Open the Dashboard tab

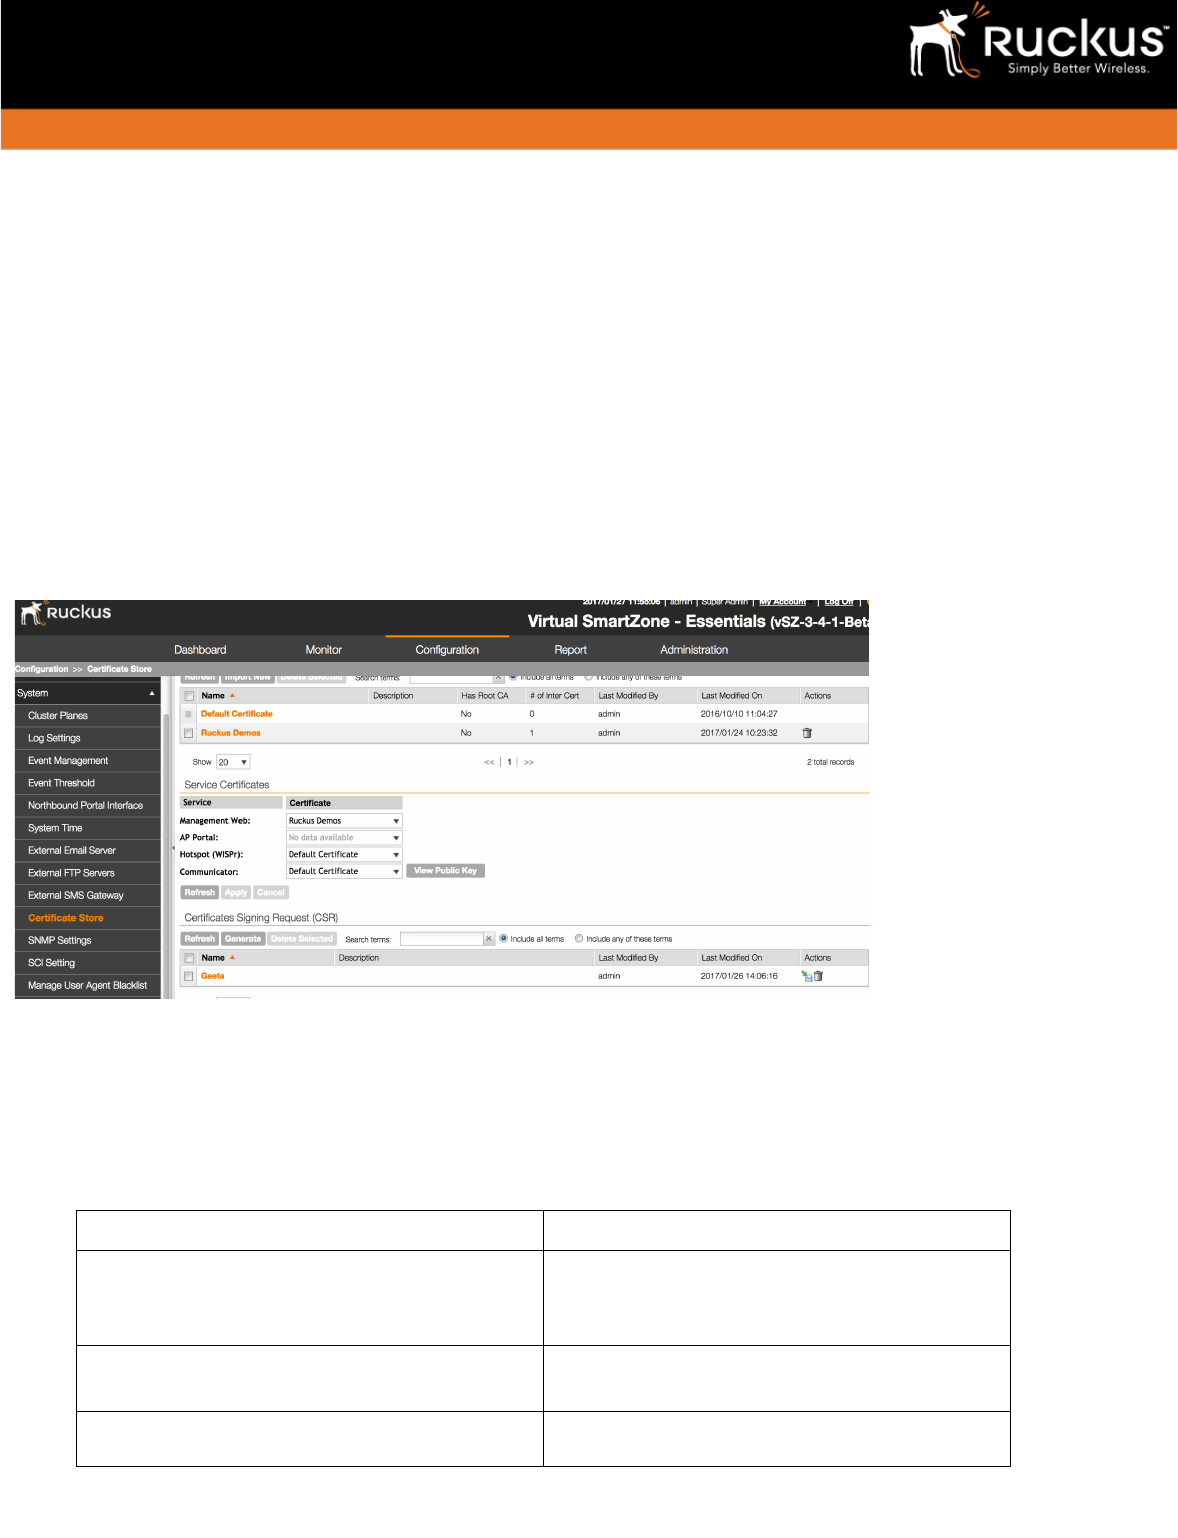tap(200, 650)
